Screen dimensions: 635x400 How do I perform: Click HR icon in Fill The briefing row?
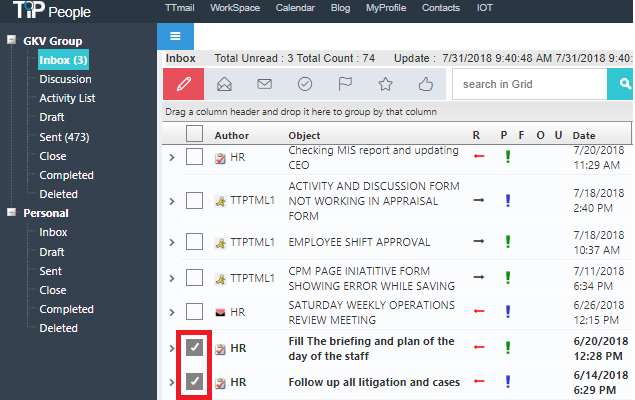[x=220, y=349]
